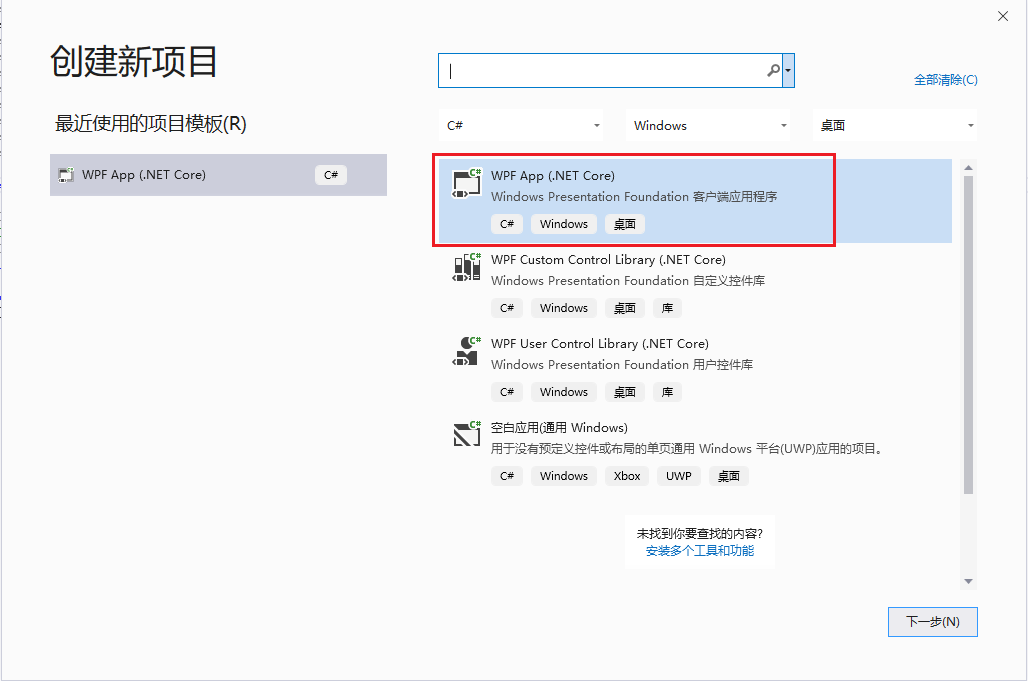Select 空白应用(通用 Windows) template
This screenshot has width=1028, height=681.
695,452
